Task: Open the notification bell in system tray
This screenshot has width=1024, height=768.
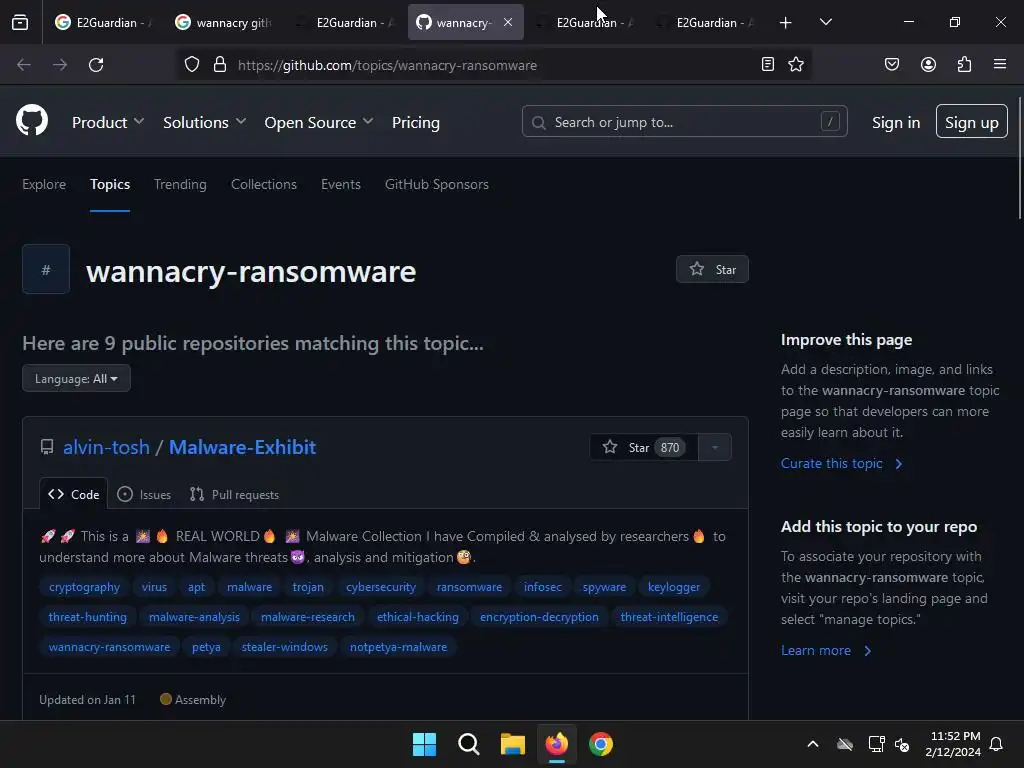Action: [996, 744]
